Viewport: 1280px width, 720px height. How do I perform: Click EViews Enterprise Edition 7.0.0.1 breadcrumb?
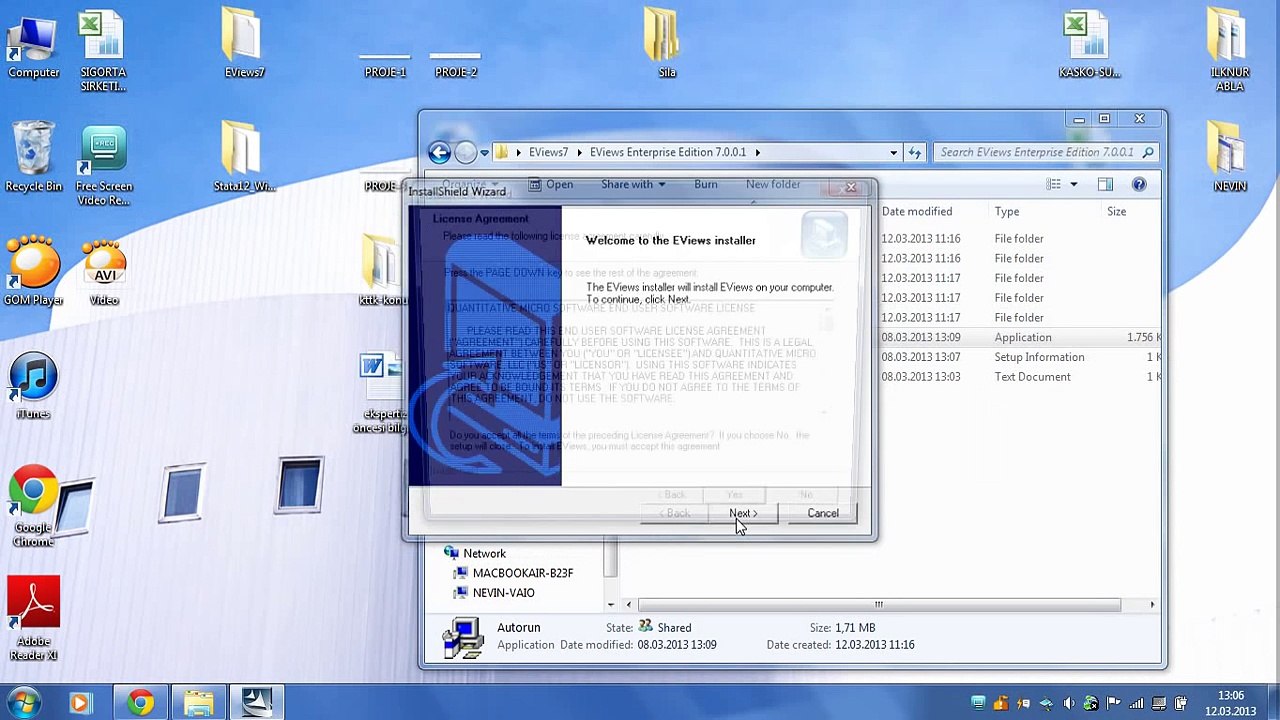[668, 152]
